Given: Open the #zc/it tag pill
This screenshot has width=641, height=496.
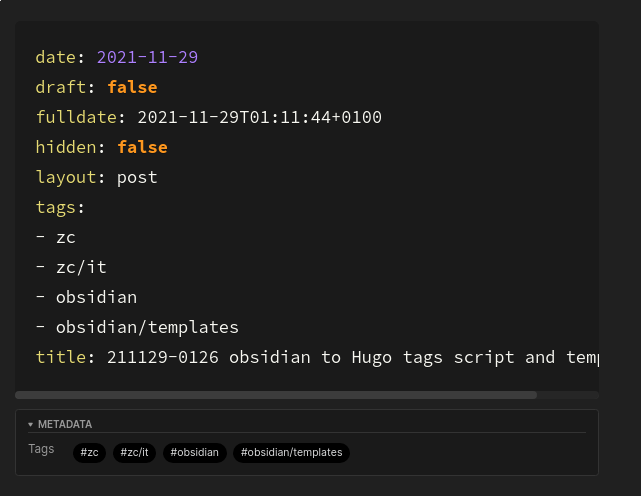Looking at the screenshot, I should [134, 452].
